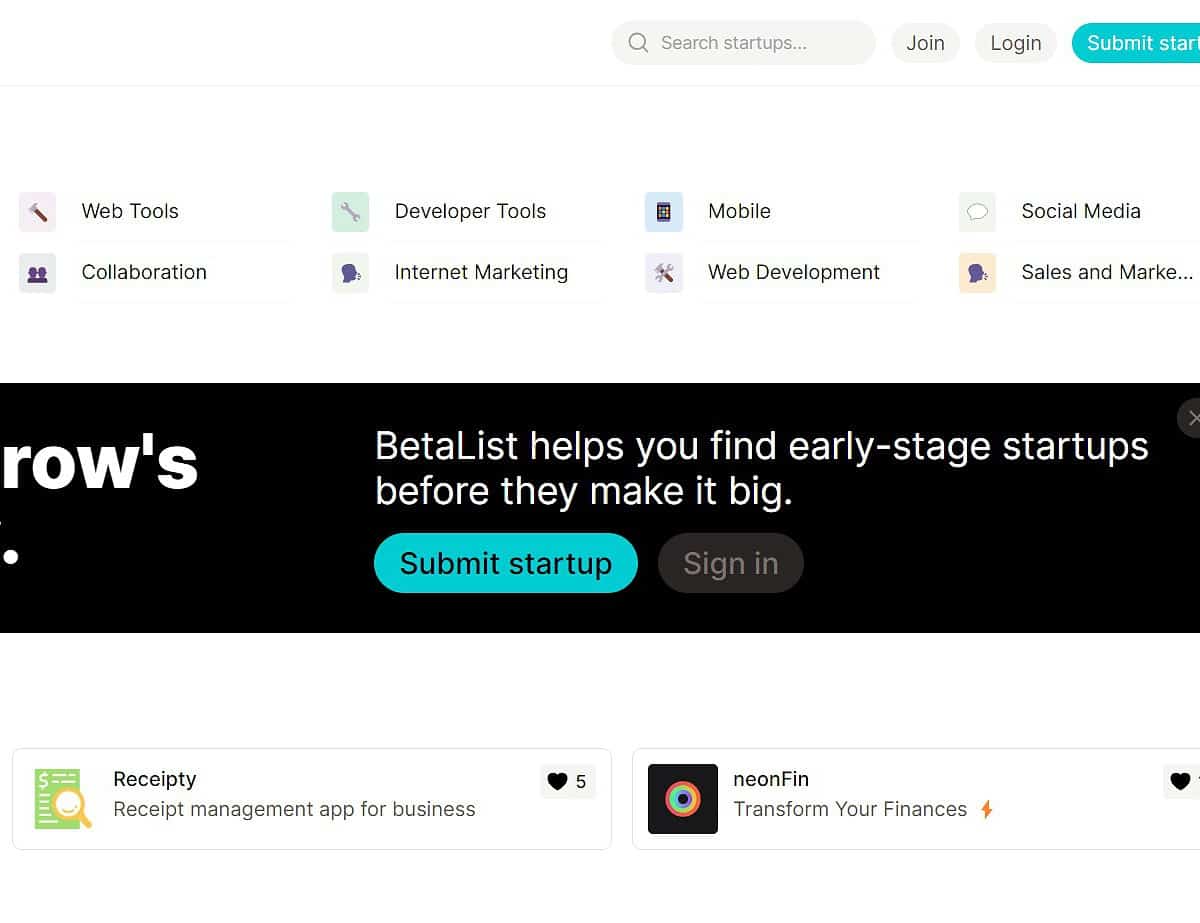Select the Developer Tools wrench icon
The width and height of the screenshot is (1200, 923).
tap(350, 211)
